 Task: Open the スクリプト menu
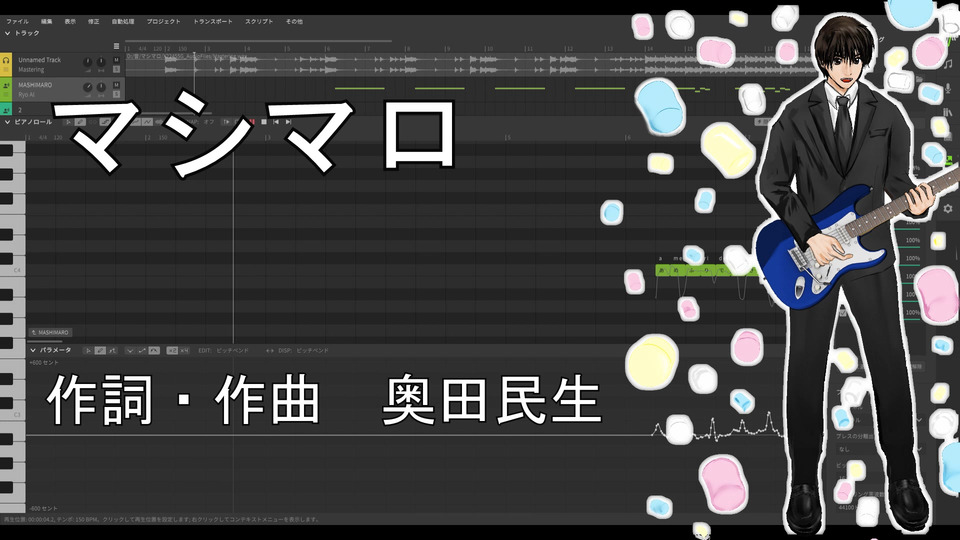point(259,21)
